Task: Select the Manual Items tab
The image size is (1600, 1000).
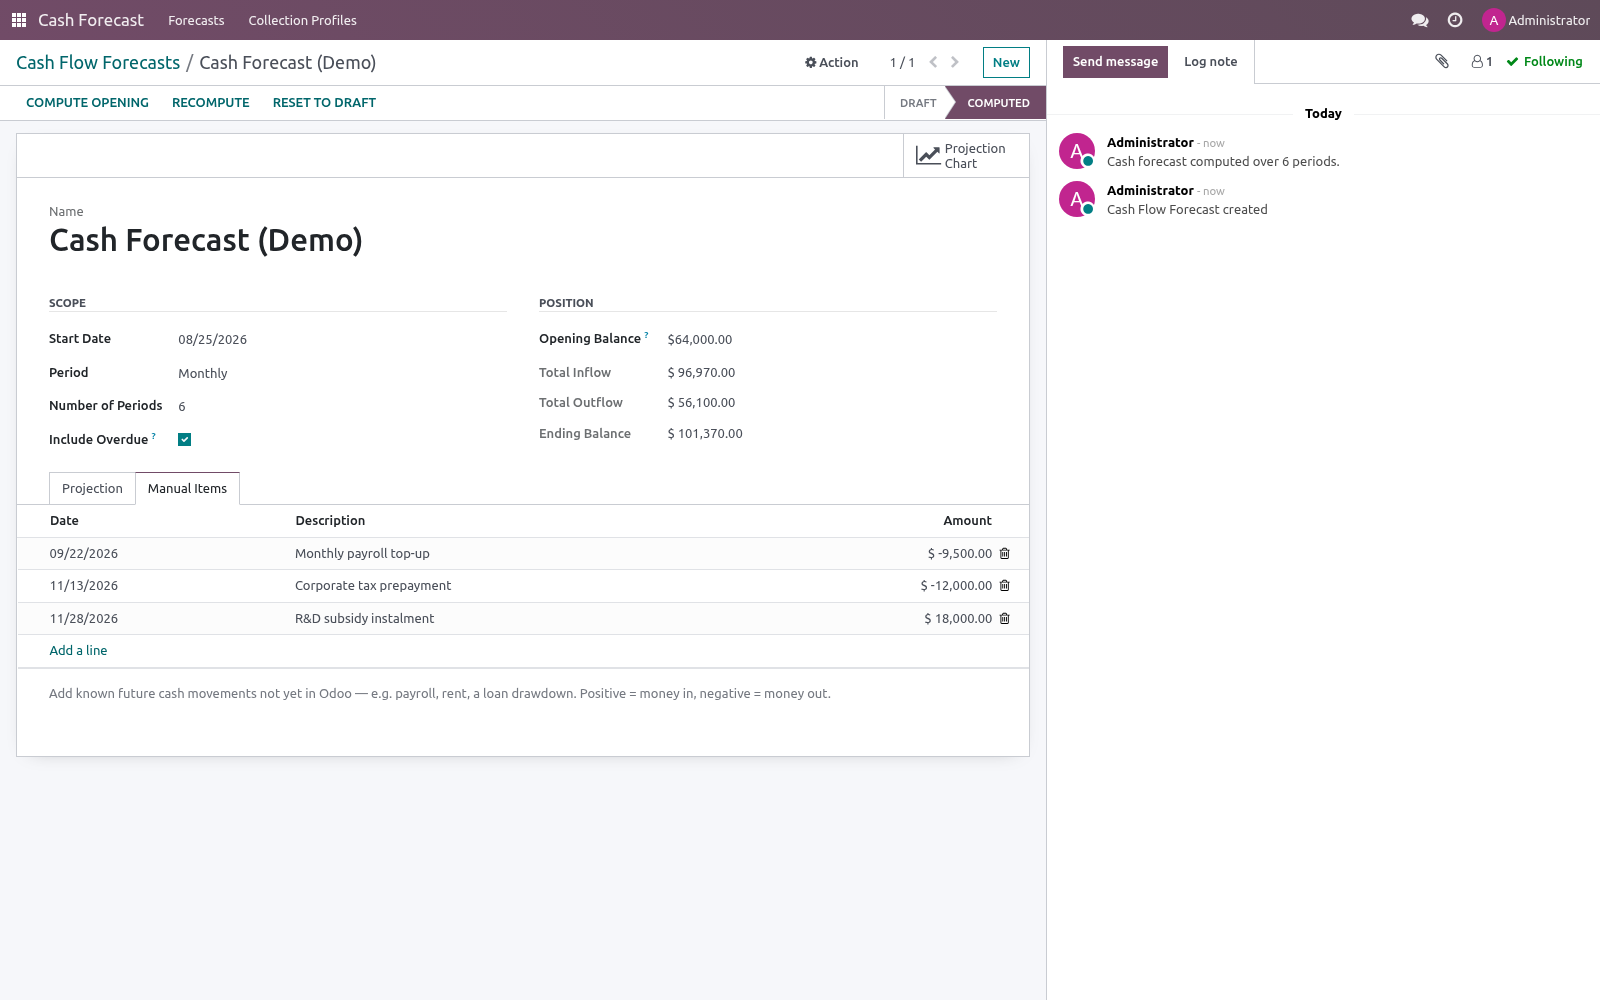Action: pyautogui.click(x=187, y=488)
